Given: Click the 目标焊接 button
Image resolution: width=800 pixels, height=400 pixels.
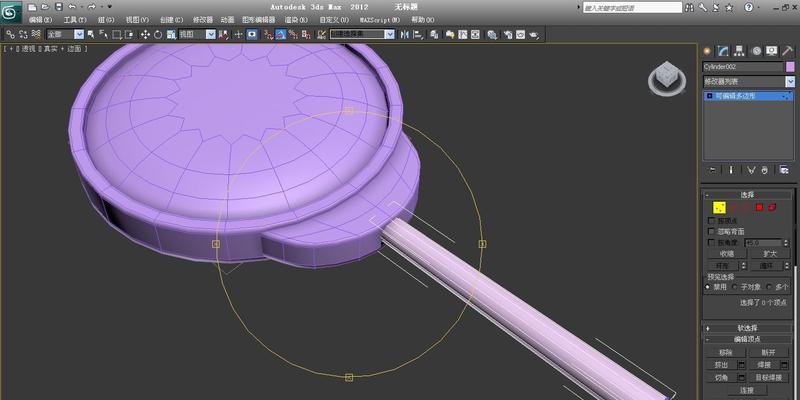Looking at the screenshot, I should coord(768,378).
